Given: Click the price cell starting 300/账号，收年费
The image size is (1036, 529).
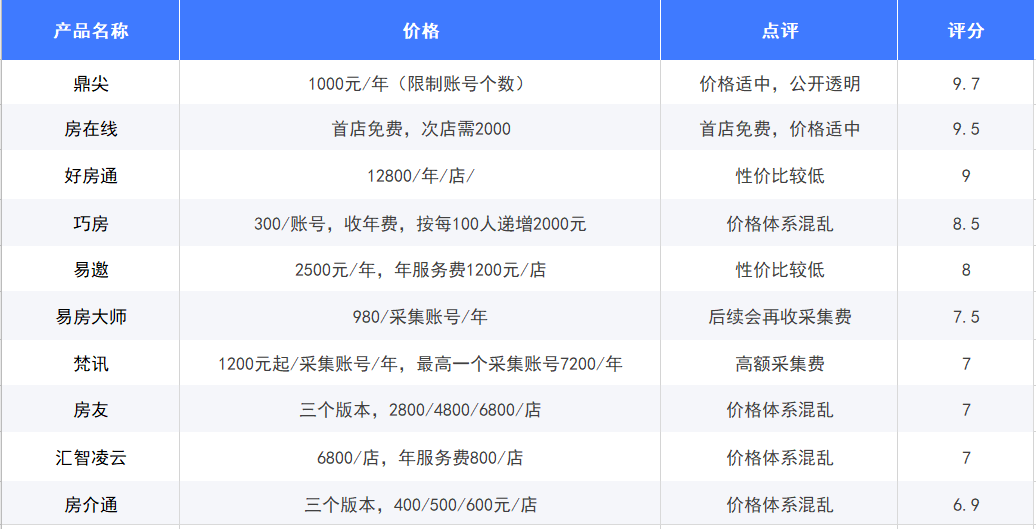Looking at the screenshot, I should click(x=420, y=224).
